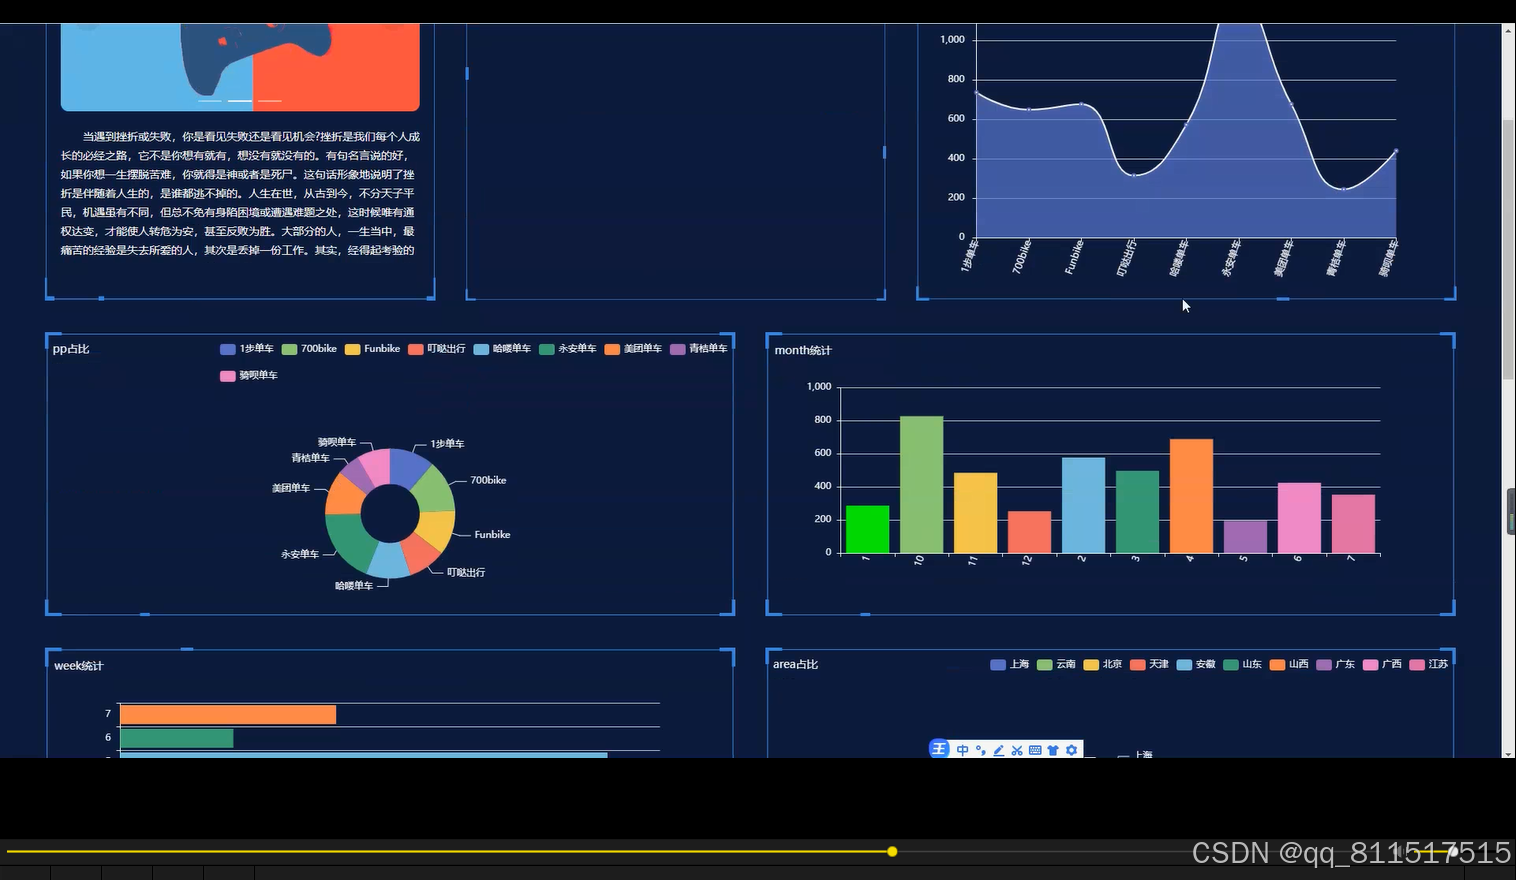
Task: Click the area占比 chart title
Action: point(795,665)
